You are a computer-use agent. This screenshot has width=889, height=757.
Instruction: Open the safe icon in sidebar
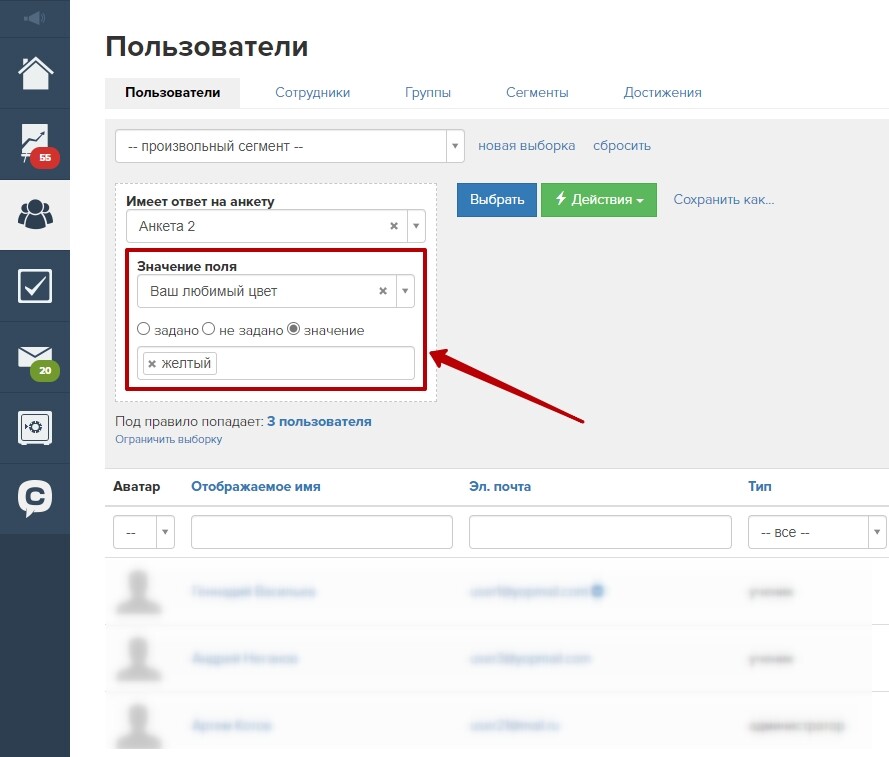[35, 428]
